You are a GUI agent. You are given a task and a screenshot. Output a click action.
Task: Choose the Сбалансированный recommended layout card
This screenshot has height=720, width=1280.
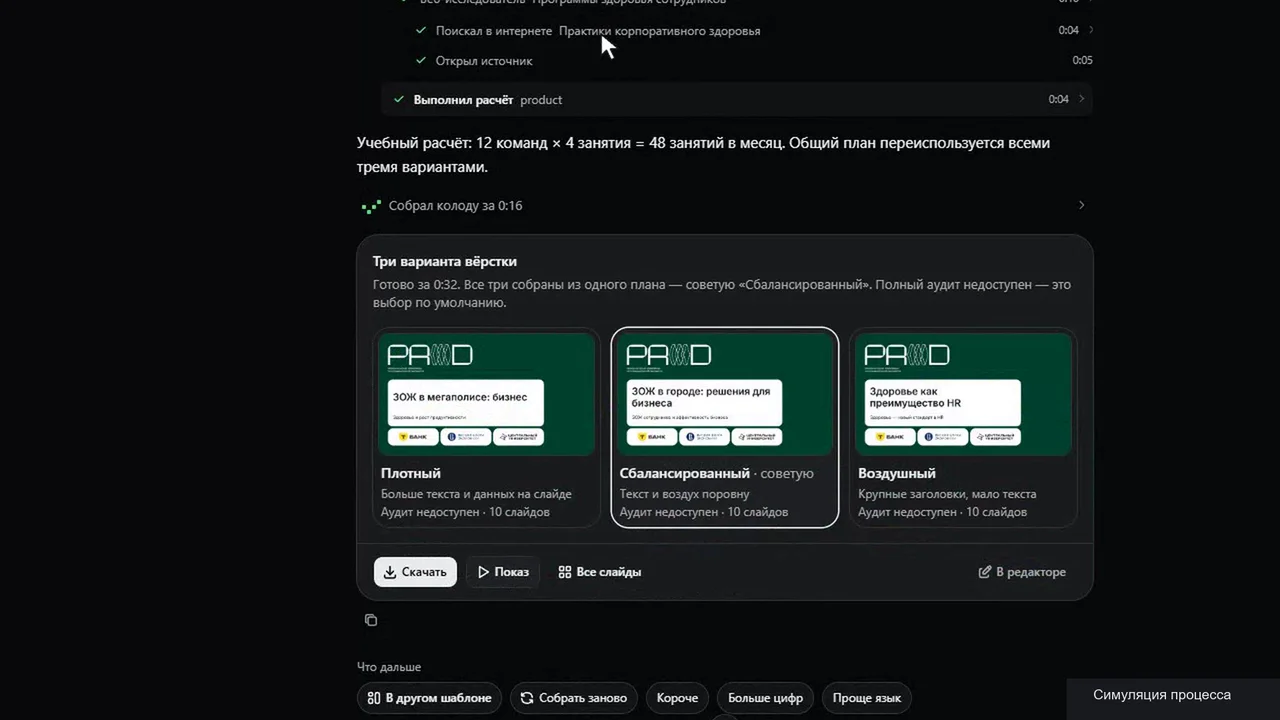[725, 427]
